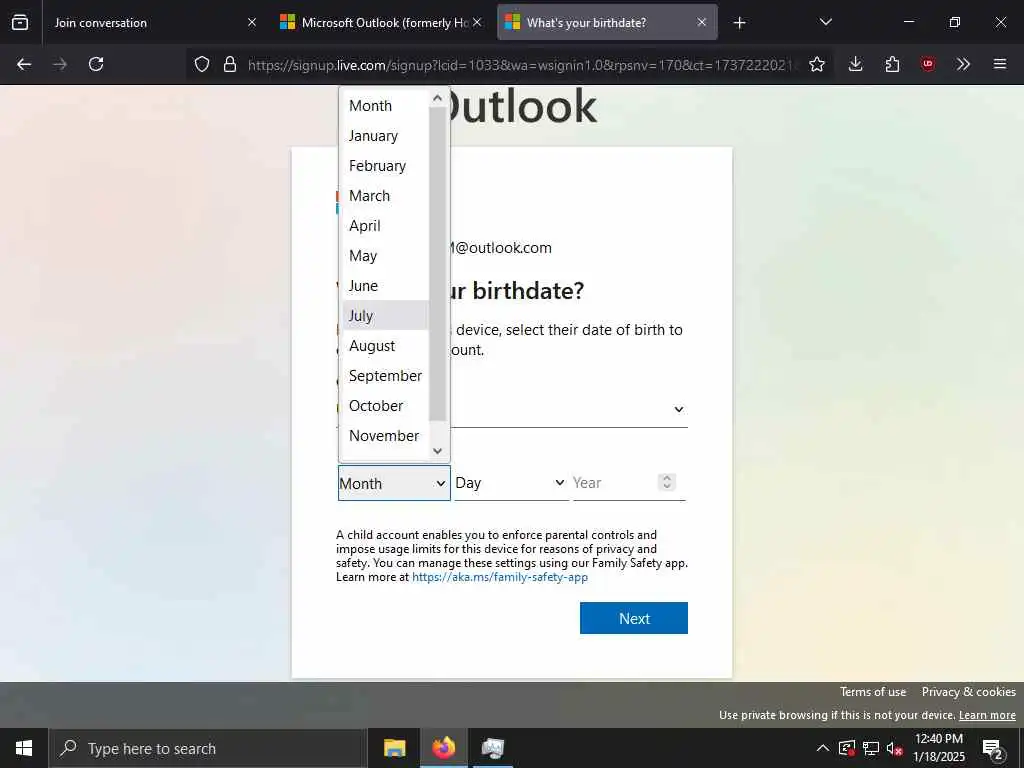Click the Year input field

[615, 483]
